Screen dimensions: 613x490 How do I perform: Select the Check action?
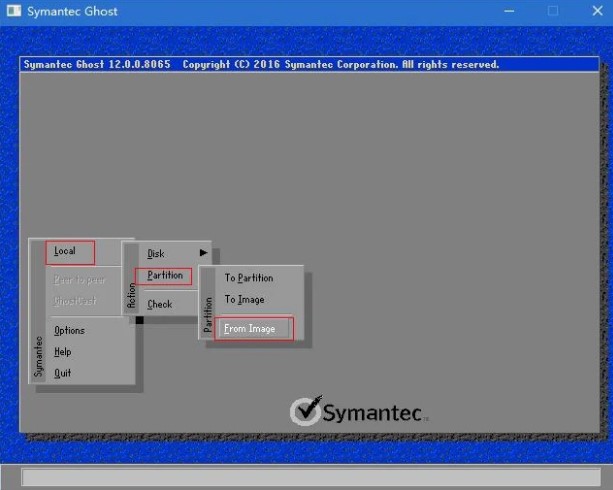[160, 304]
